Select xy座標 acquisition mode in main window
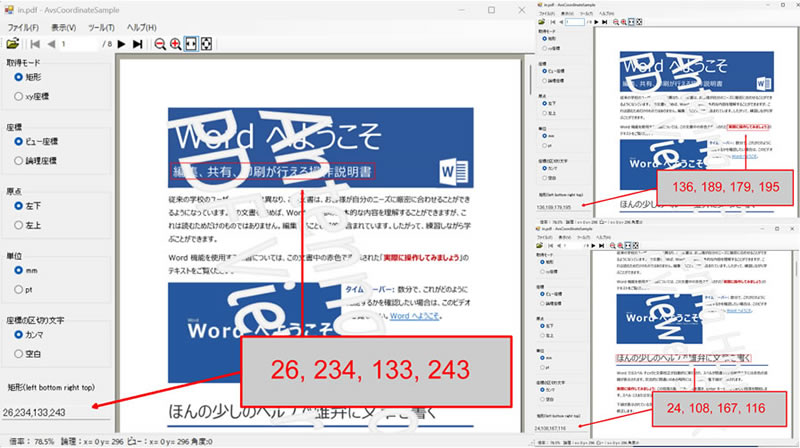Image resolution: width=800 pixels, height=448 pixels. click(x=32, y=96)
